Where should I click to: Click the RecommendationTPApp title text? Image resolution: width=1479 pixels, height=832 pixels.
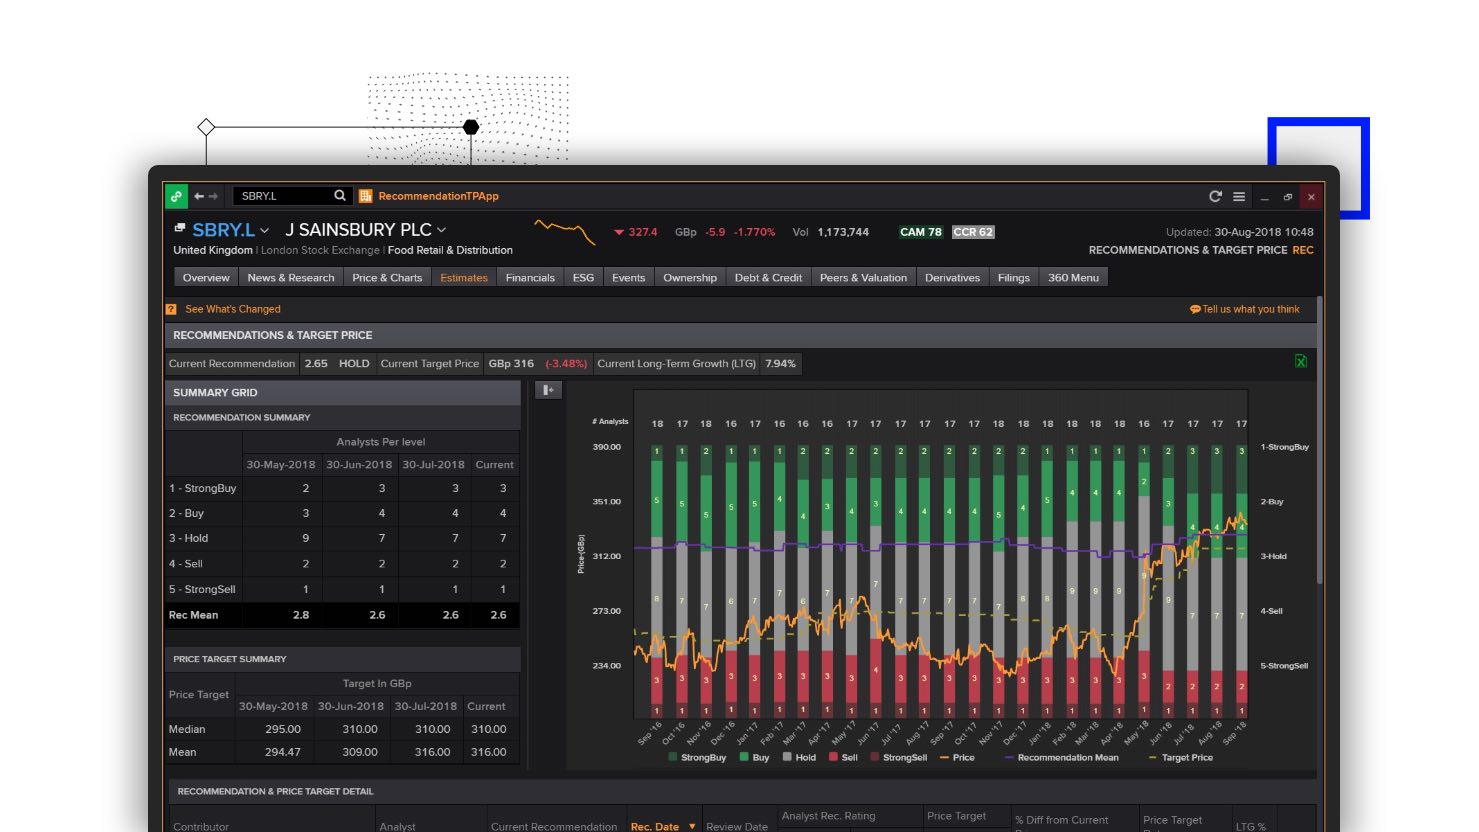click(438, 196)
